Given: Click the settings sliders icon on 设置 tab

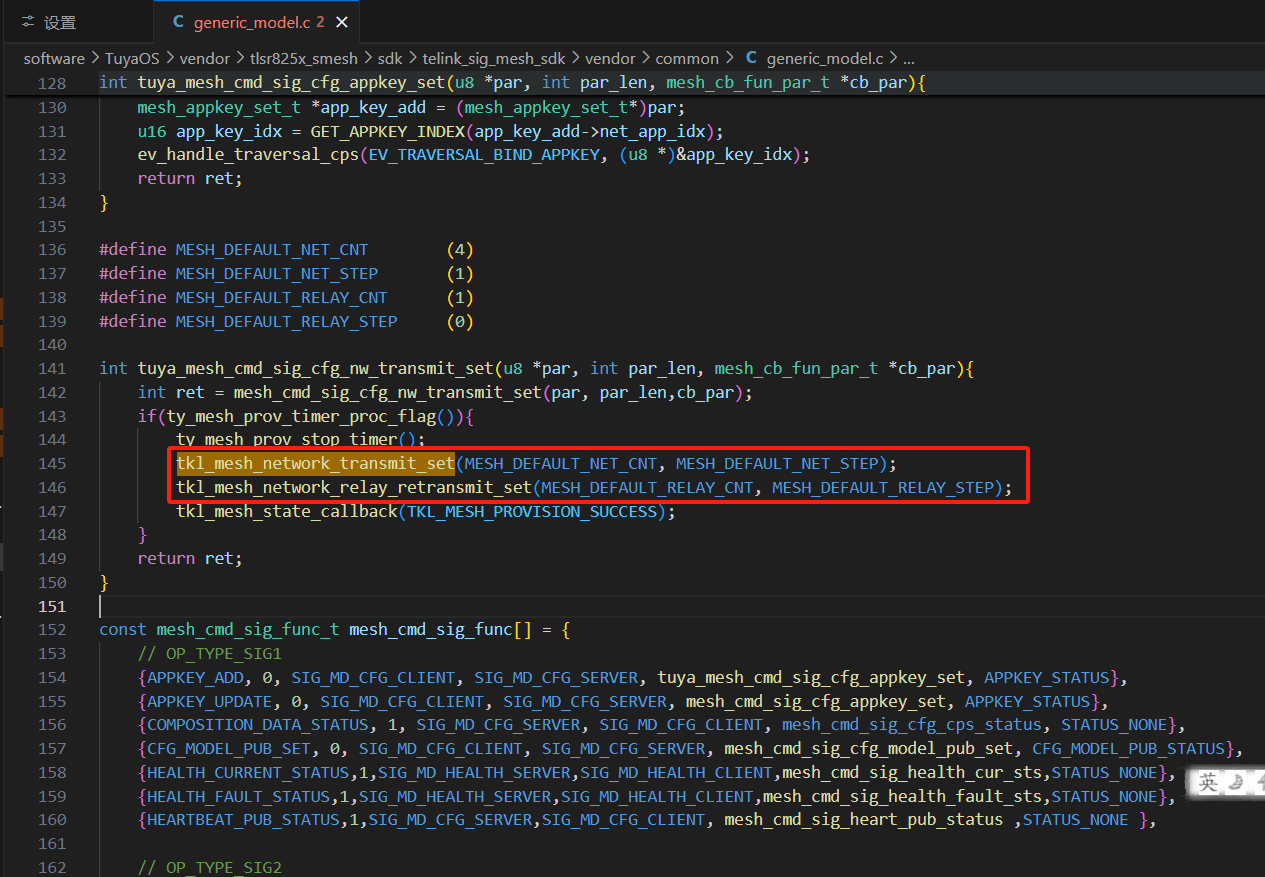Looking at the screenshot, I should pyautogui.click(x=28, y=22).
